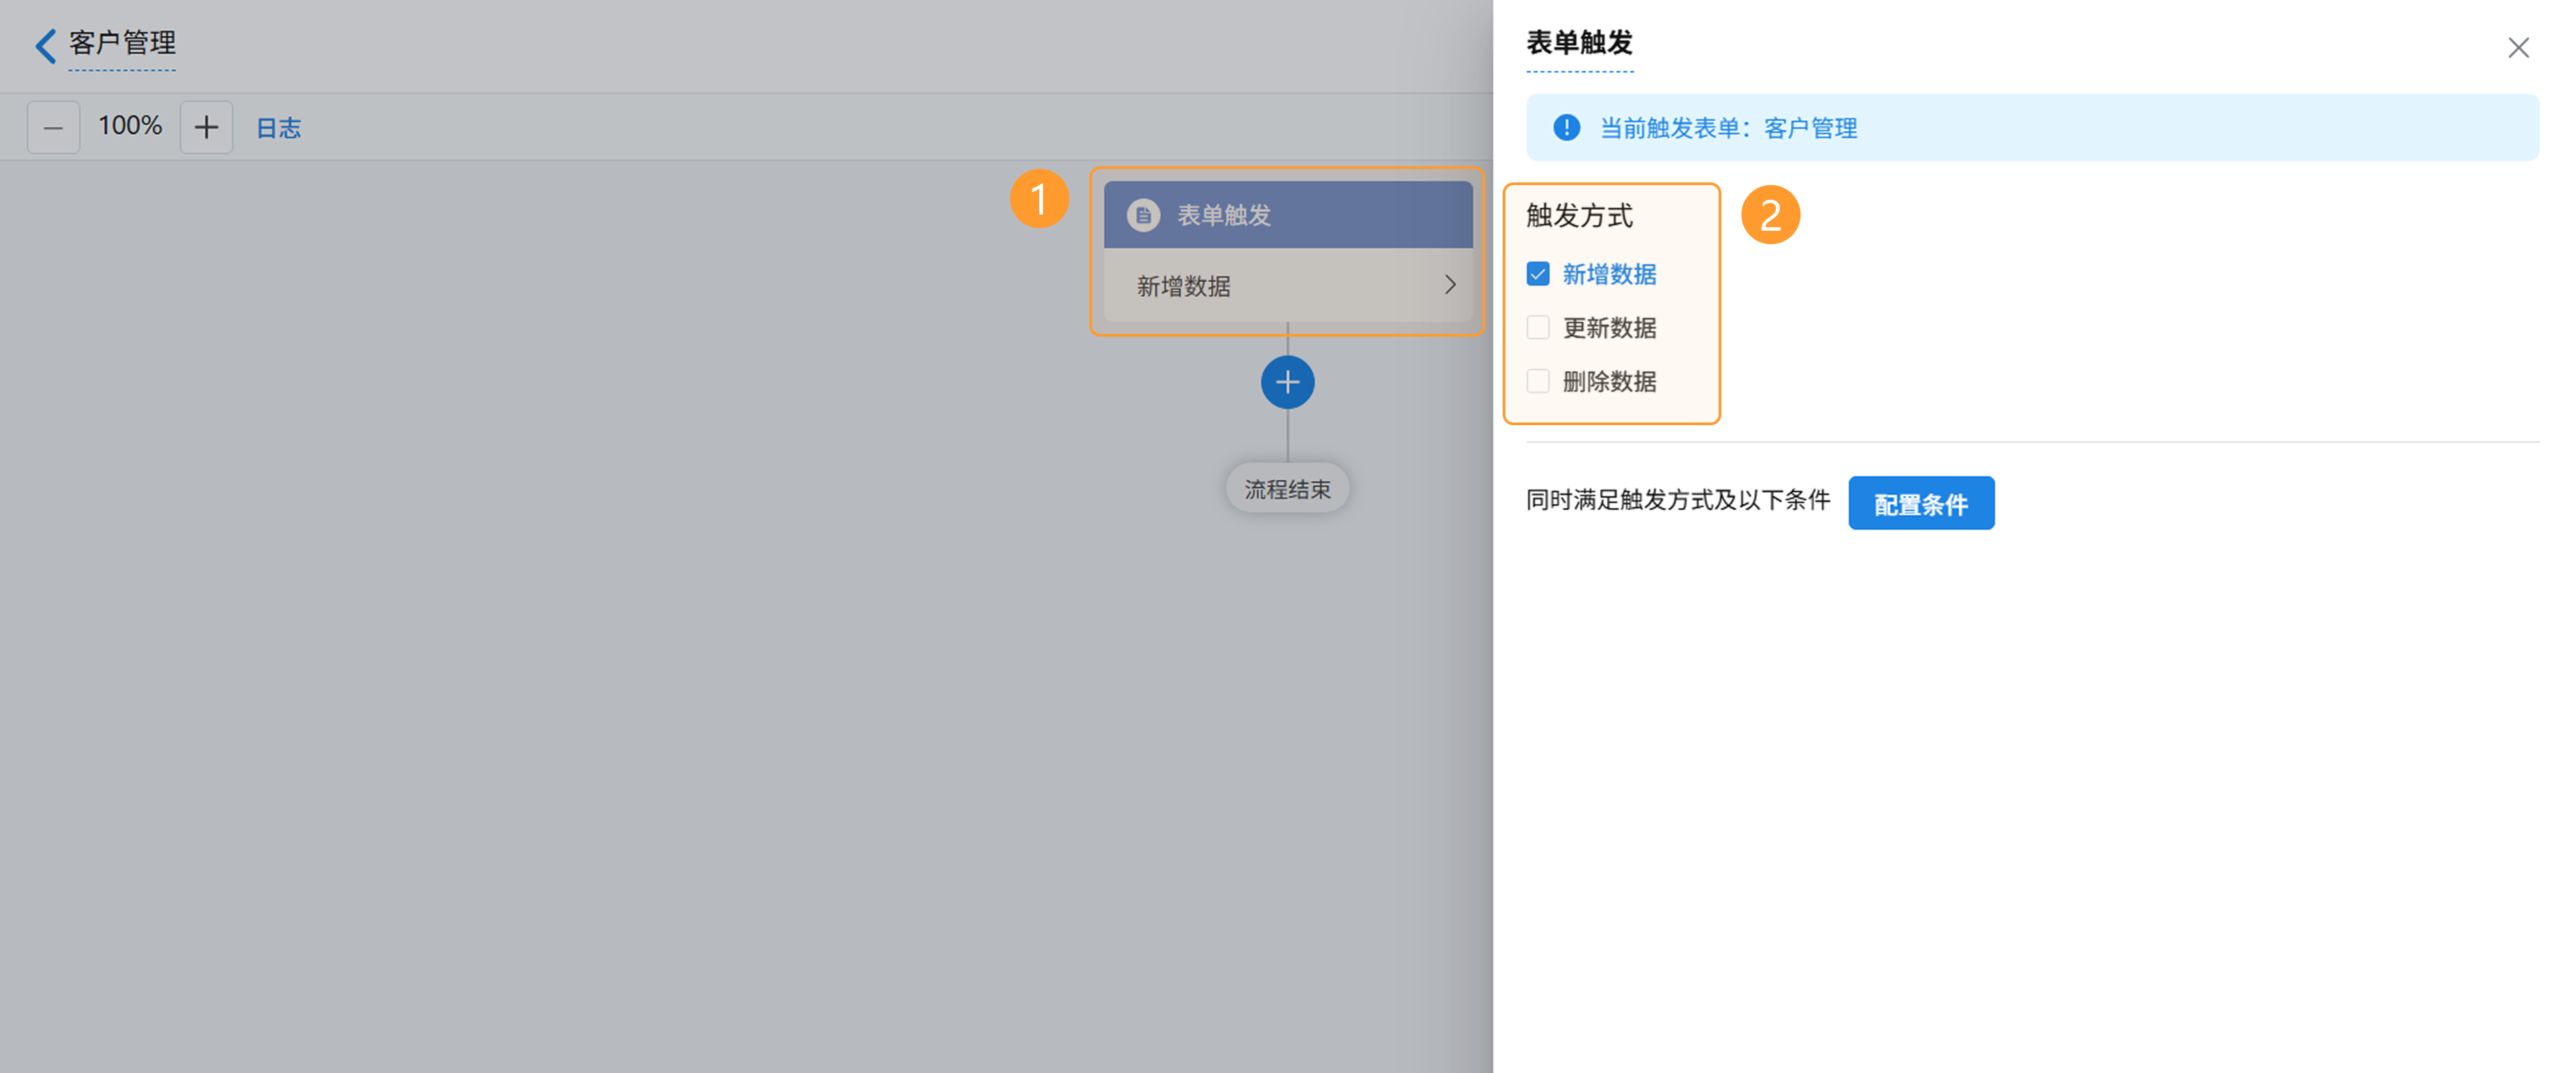Click the blue info icon in banner
The image size is (2576, 1073).
coord(1566,128)
